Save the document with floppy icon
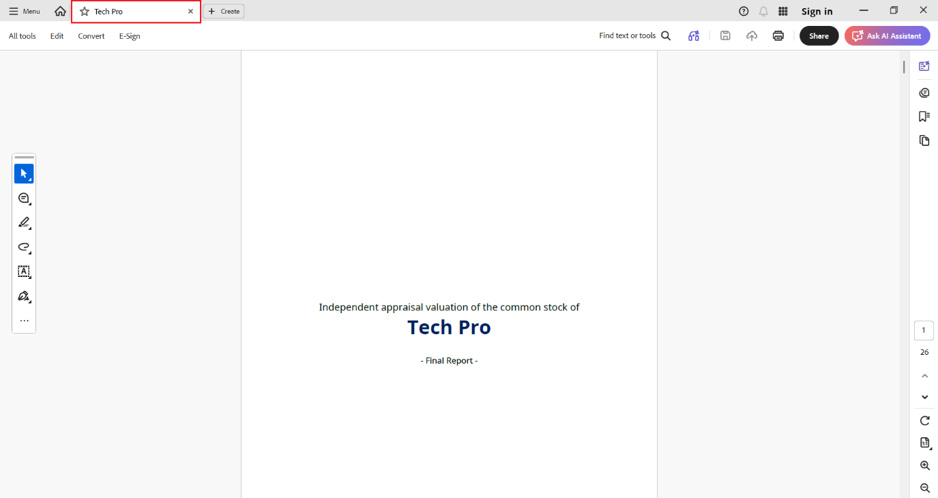The image size is (938, 498). coord(725,36)
